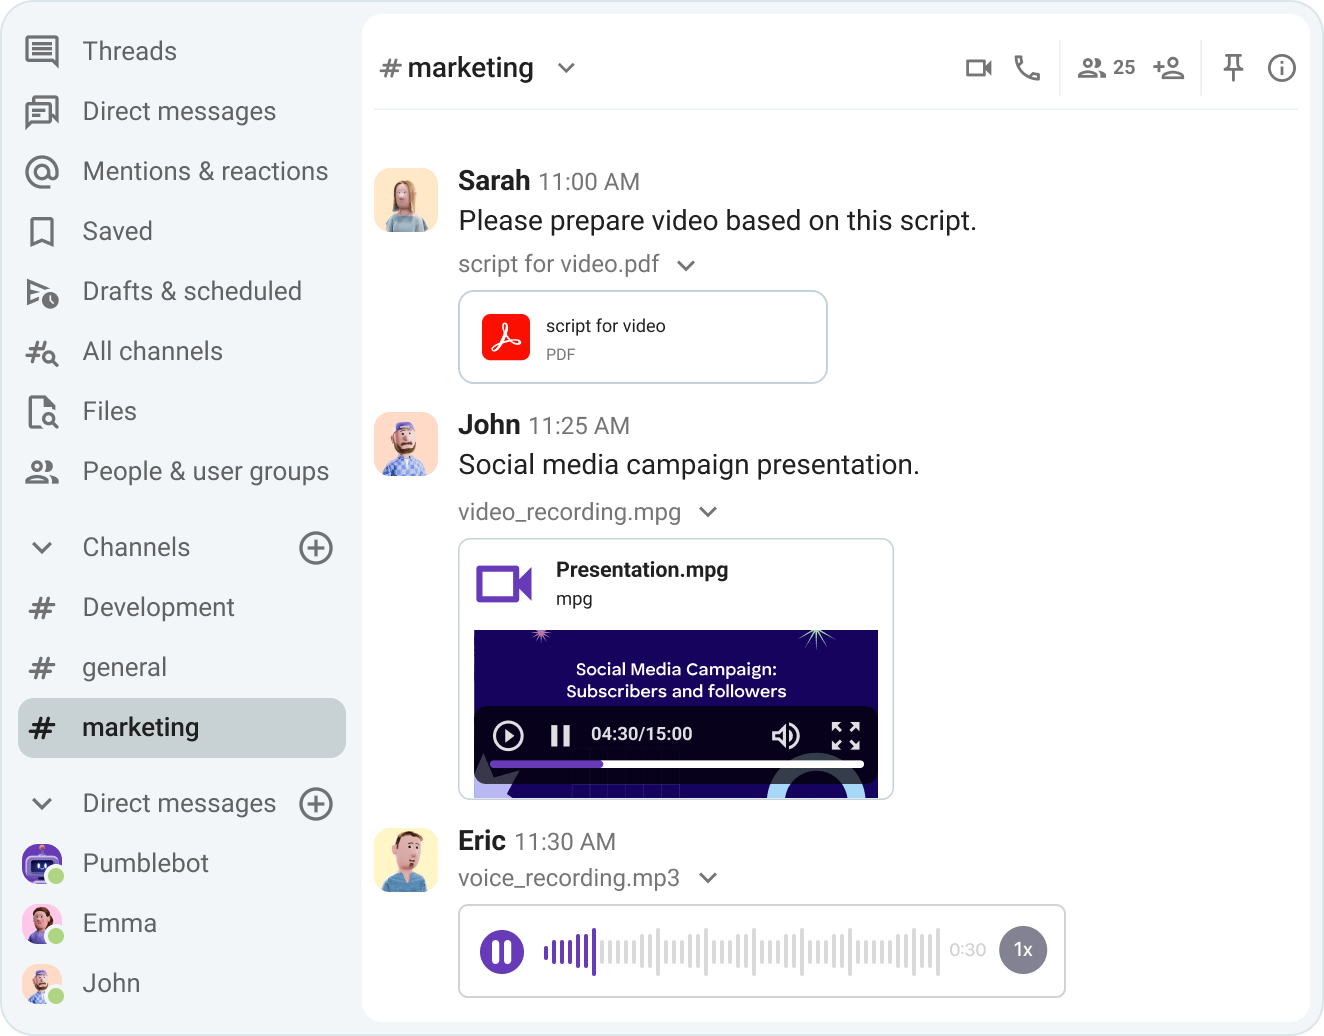
Task: Pause Eric's voice recording playback
Action: 501,951
